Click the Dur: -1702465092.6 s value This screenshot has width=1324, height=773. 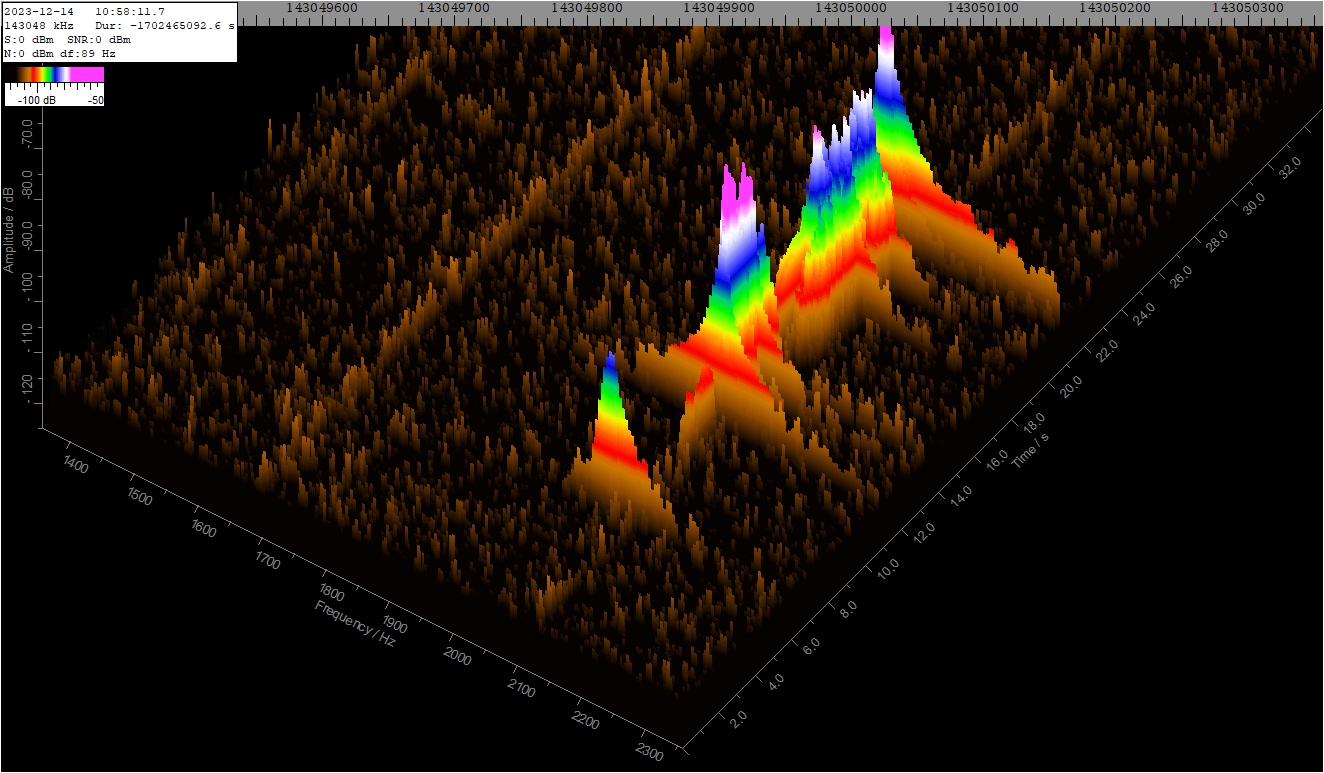(x=166, y=25)
